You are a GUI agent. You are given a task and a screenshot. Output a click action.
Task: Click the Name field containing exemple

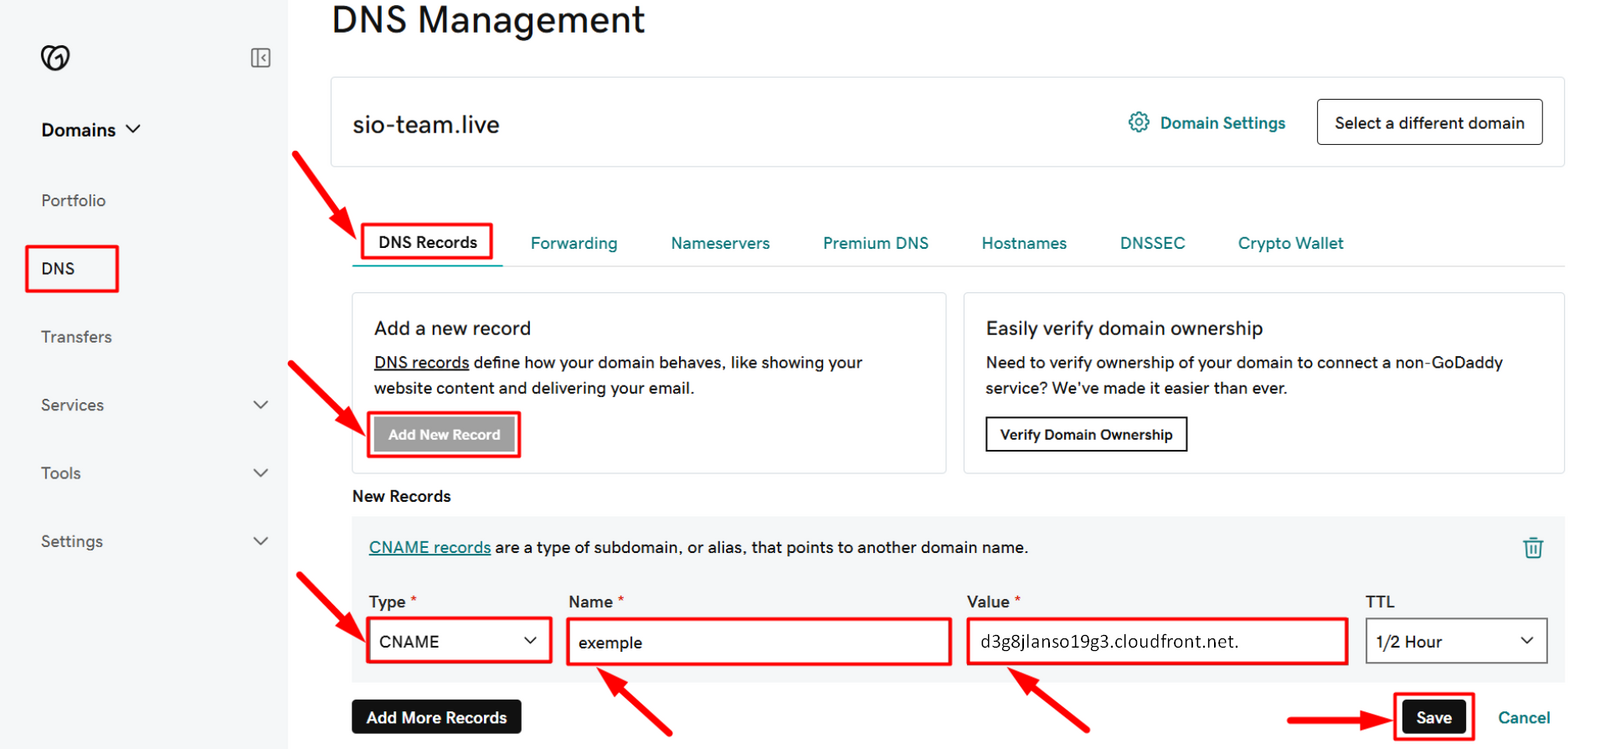tap(758, 641)
